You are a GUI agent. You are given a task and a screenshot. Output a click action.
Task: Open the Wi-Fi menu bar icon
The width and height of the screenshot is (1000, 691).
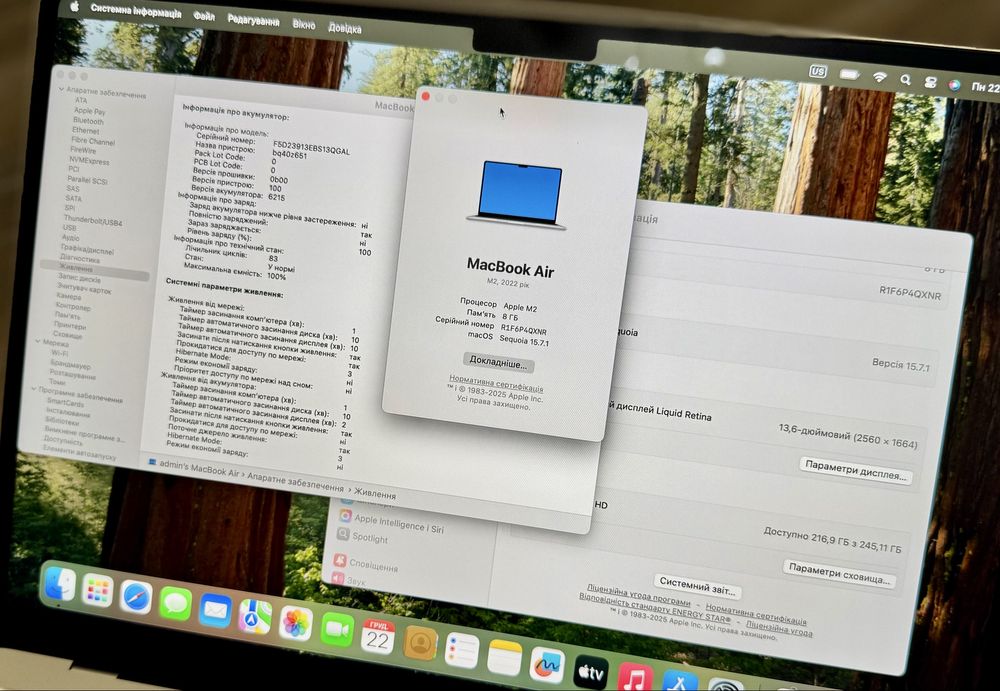(880, 77)
